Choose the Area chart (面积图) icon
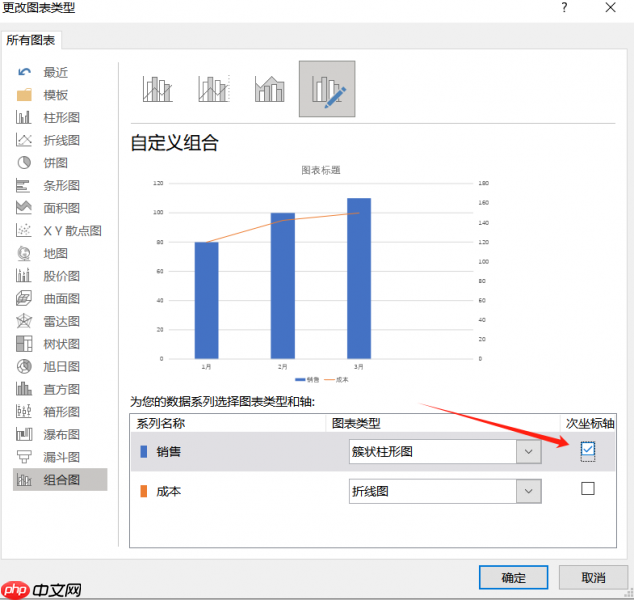The height and width of the screenshot is (600, 634). tap(23, 208)
